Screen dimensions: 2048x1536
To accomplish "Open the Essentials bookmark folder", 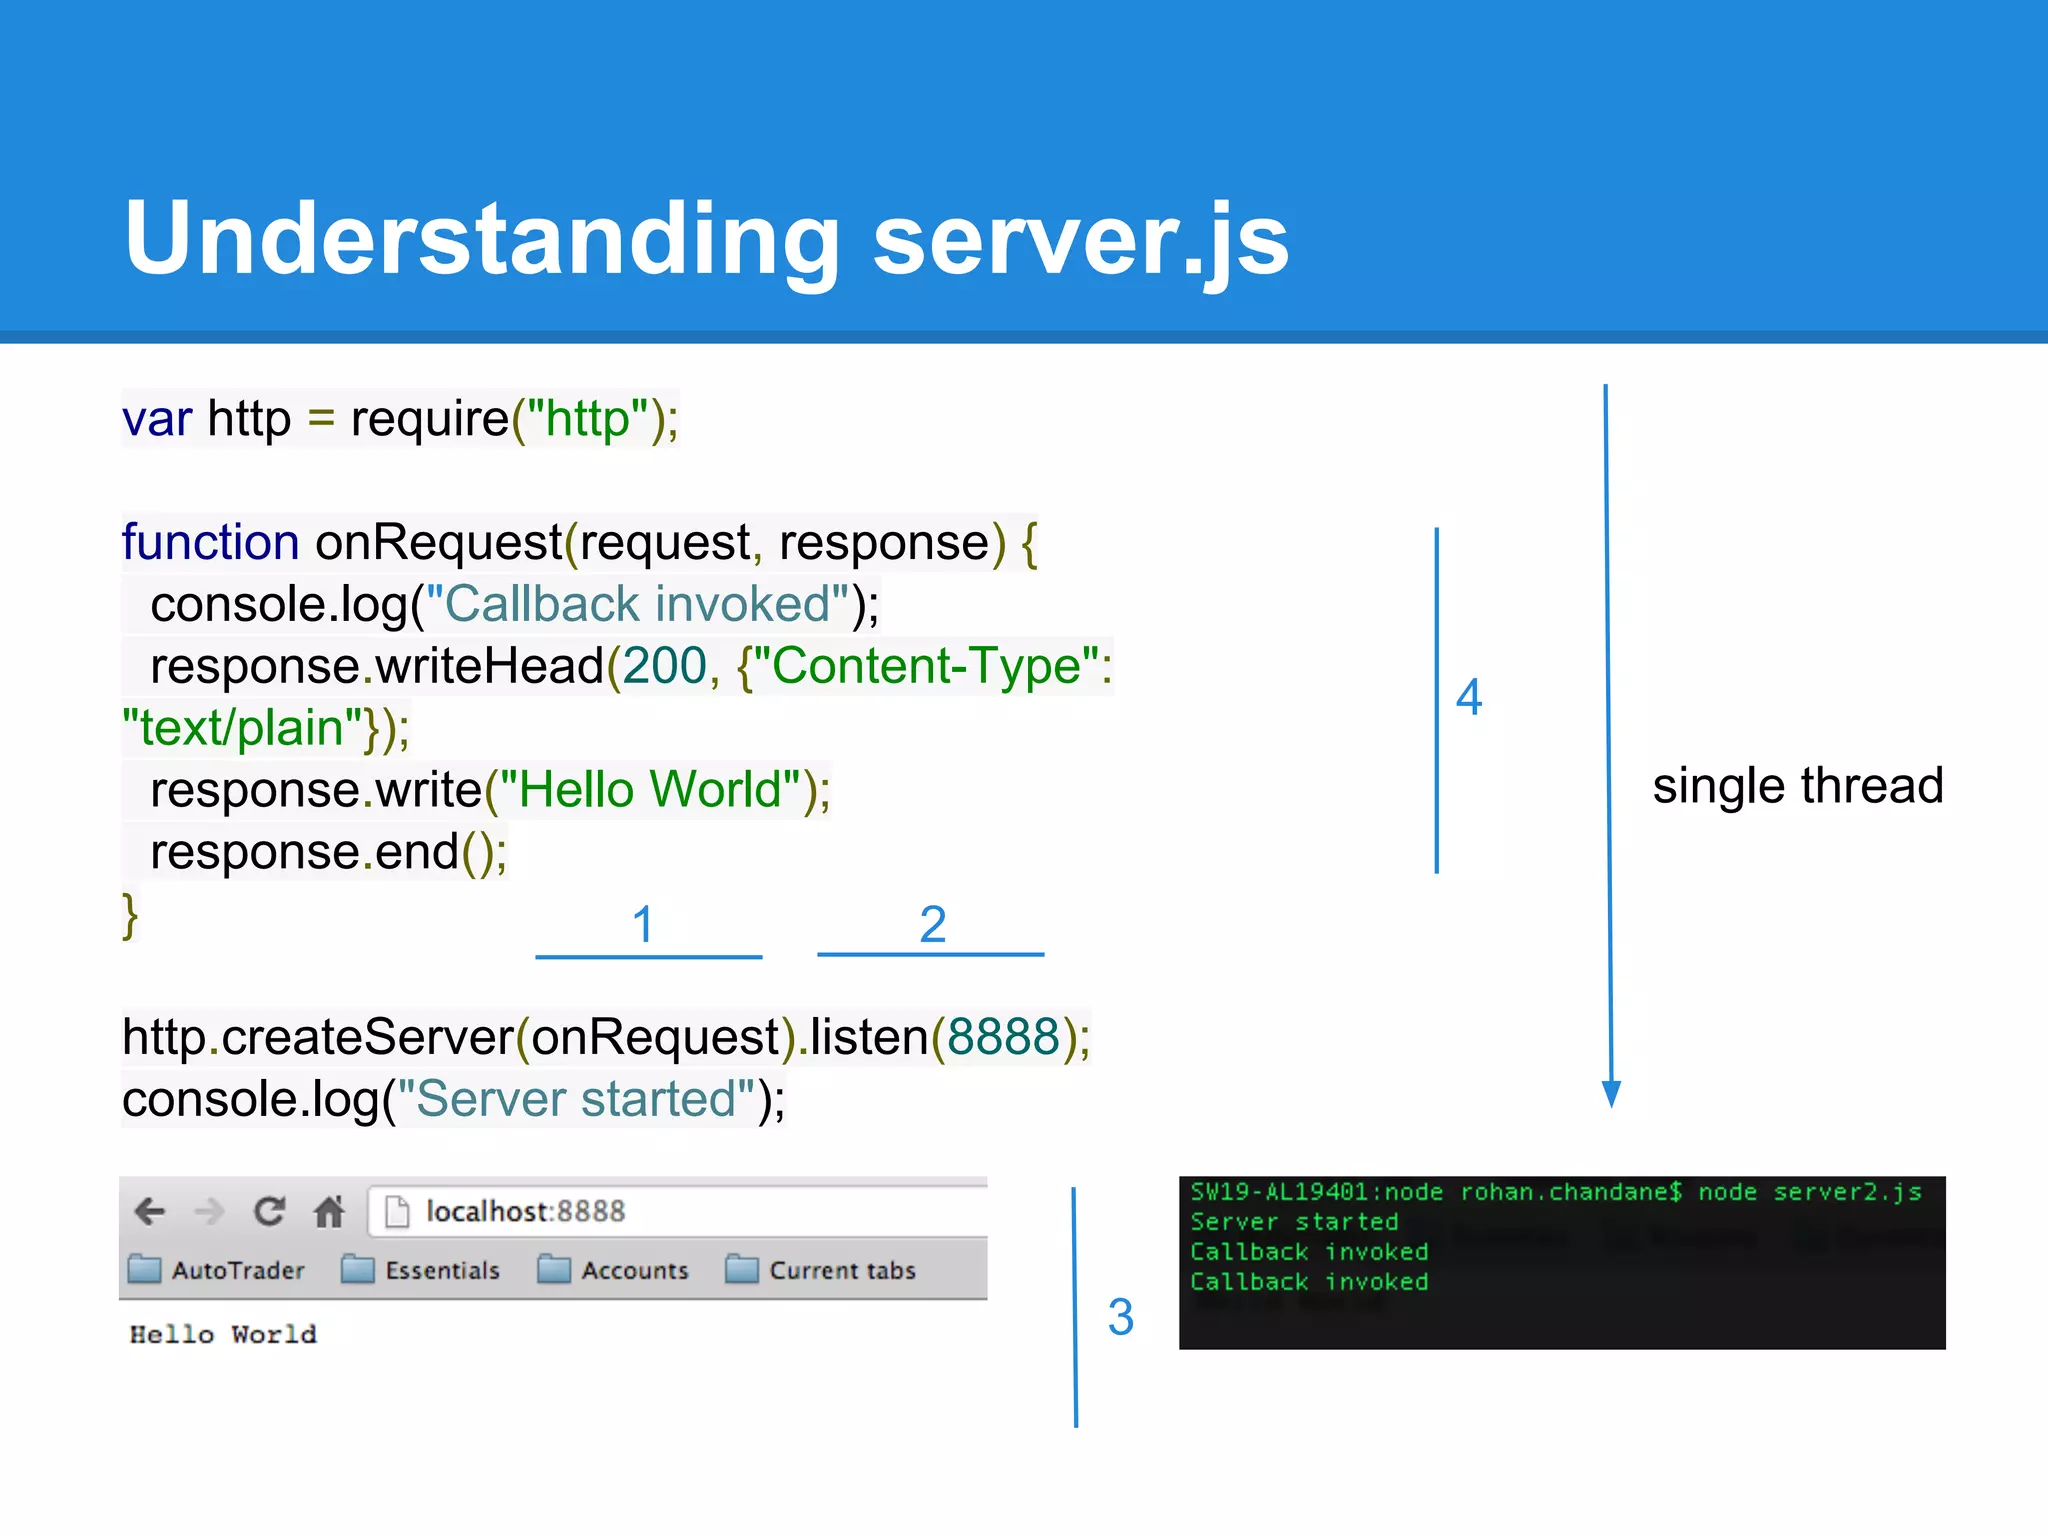I will click(x=421, y=1270).
